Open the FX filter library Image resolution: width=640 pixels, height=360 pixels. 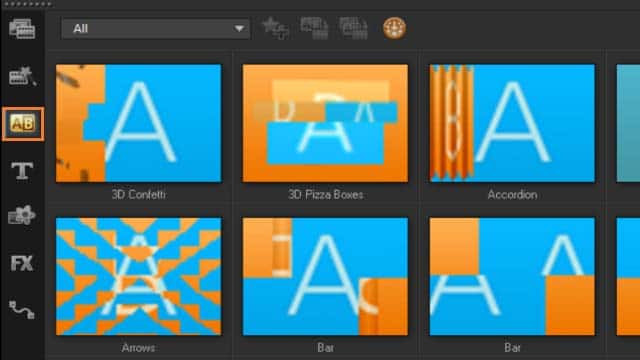click(22, 263)
